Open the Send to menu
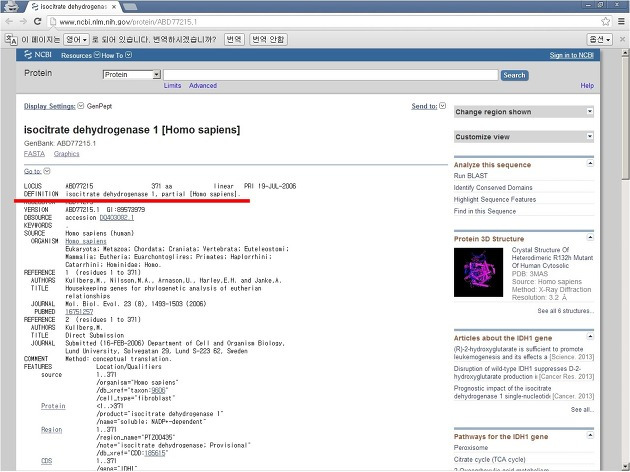630x472 pixels. (428, 106)
